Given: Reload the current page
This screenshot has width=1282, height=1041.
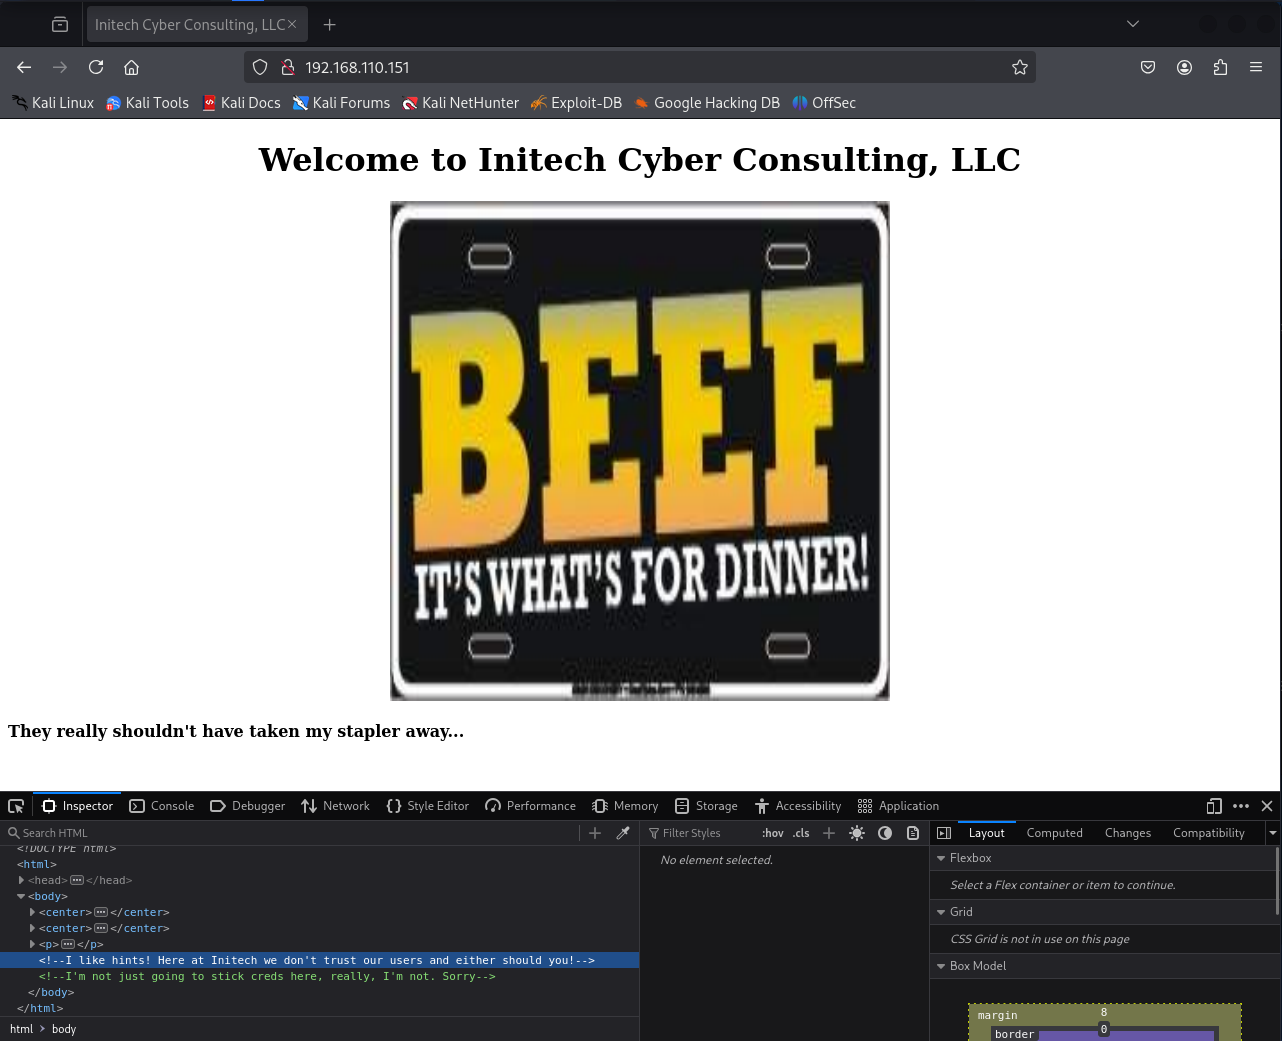Looking at the screenshot, I should point(96,67).
